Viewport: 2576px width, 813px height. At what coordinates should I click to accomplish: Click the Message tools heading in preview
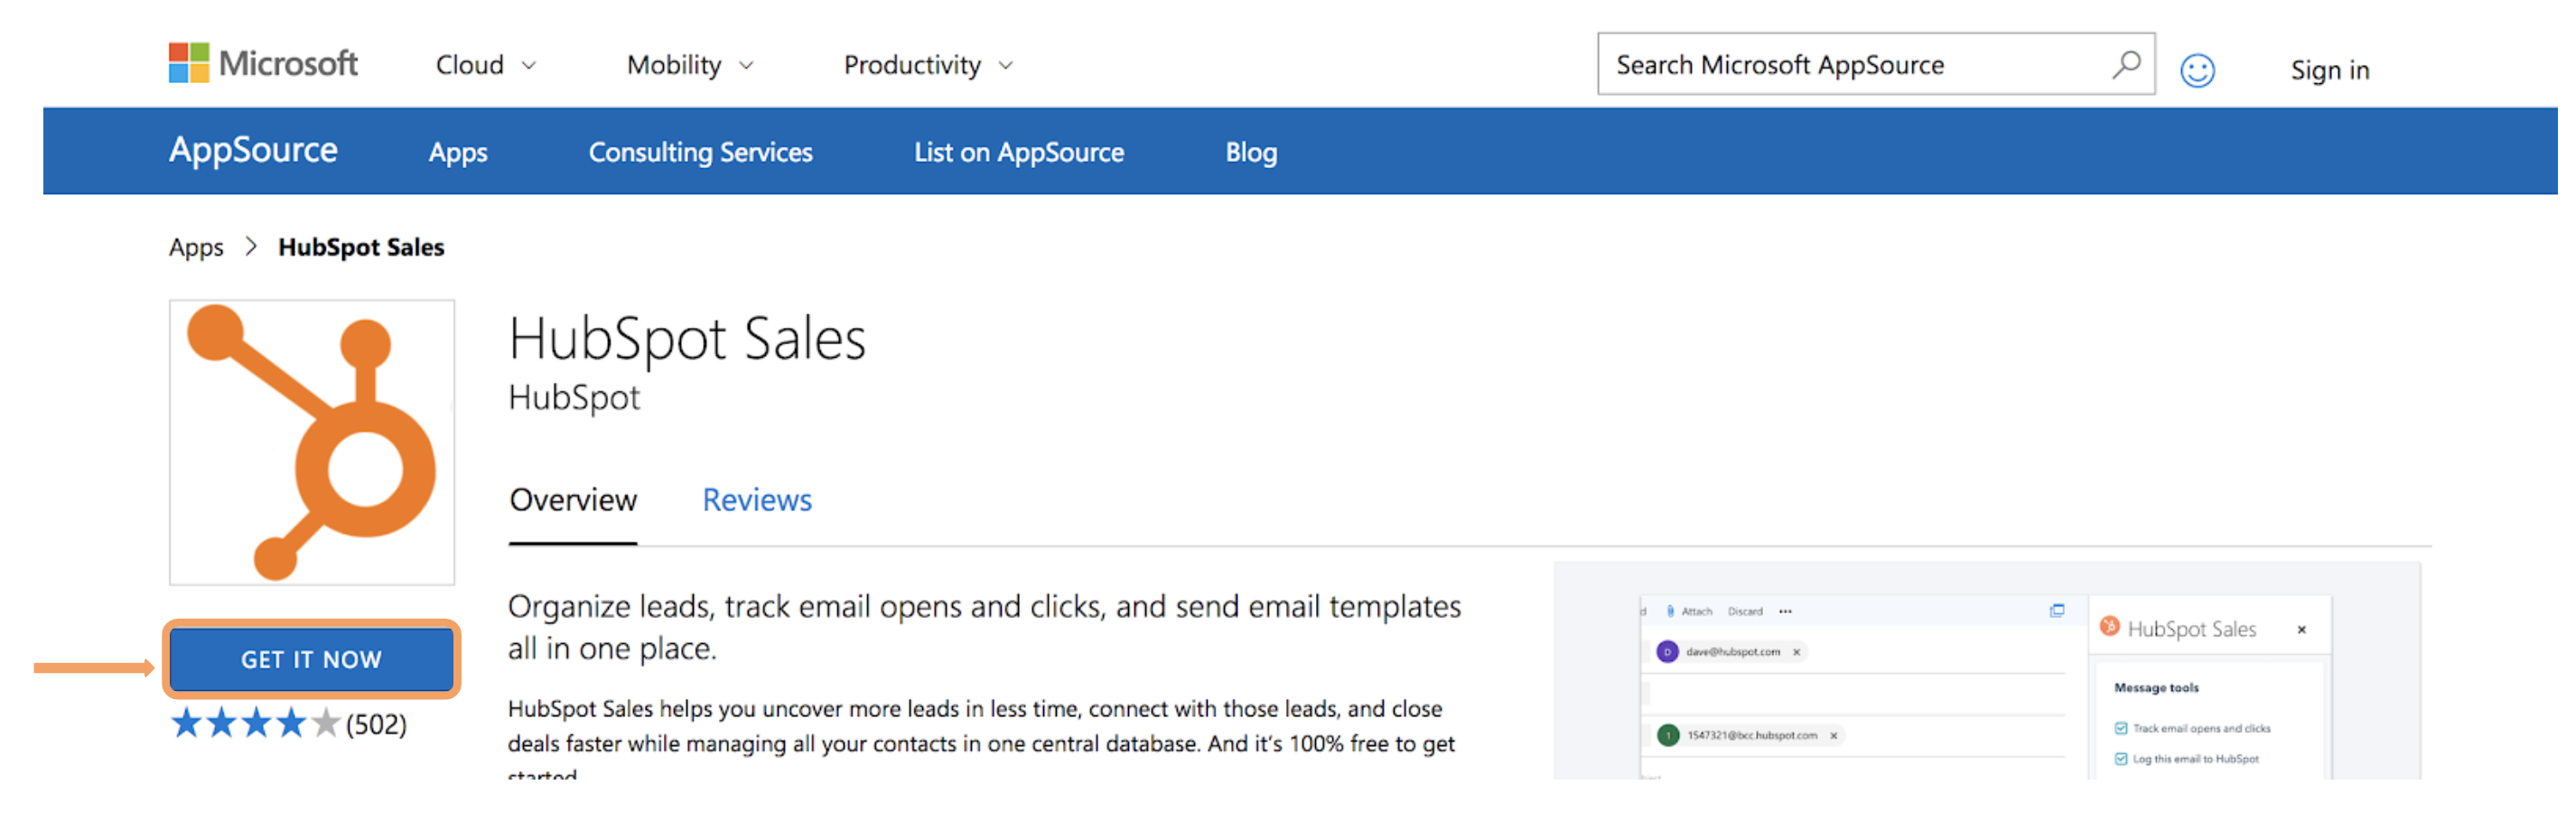[2156, 688]
